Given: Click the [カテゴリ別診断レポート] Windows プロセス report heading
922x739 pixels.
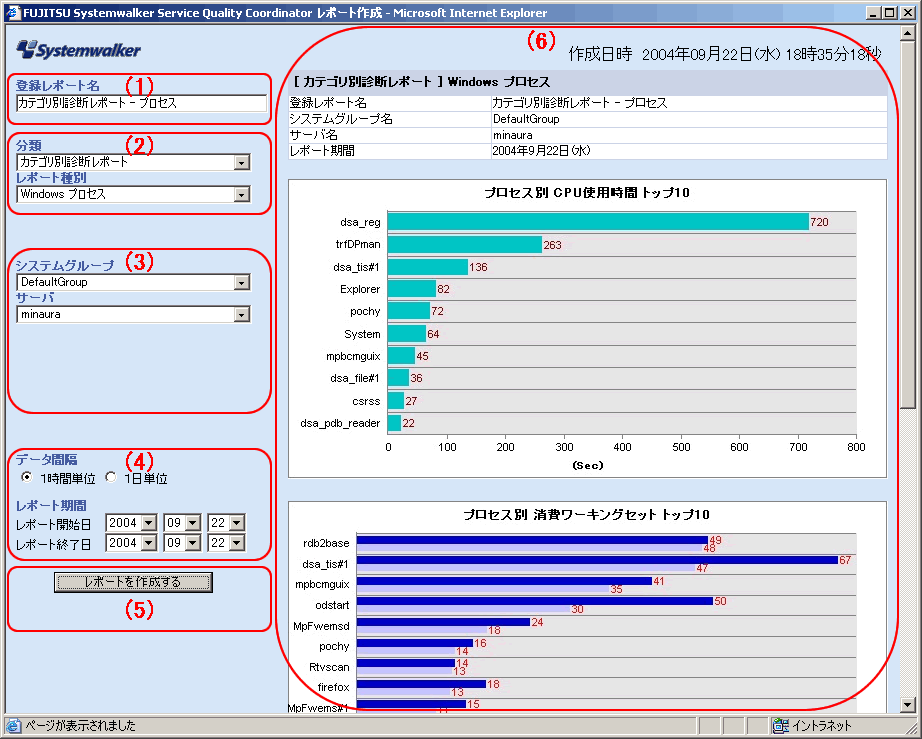Looking at the screenshot, I should click(x=421, y=82).
